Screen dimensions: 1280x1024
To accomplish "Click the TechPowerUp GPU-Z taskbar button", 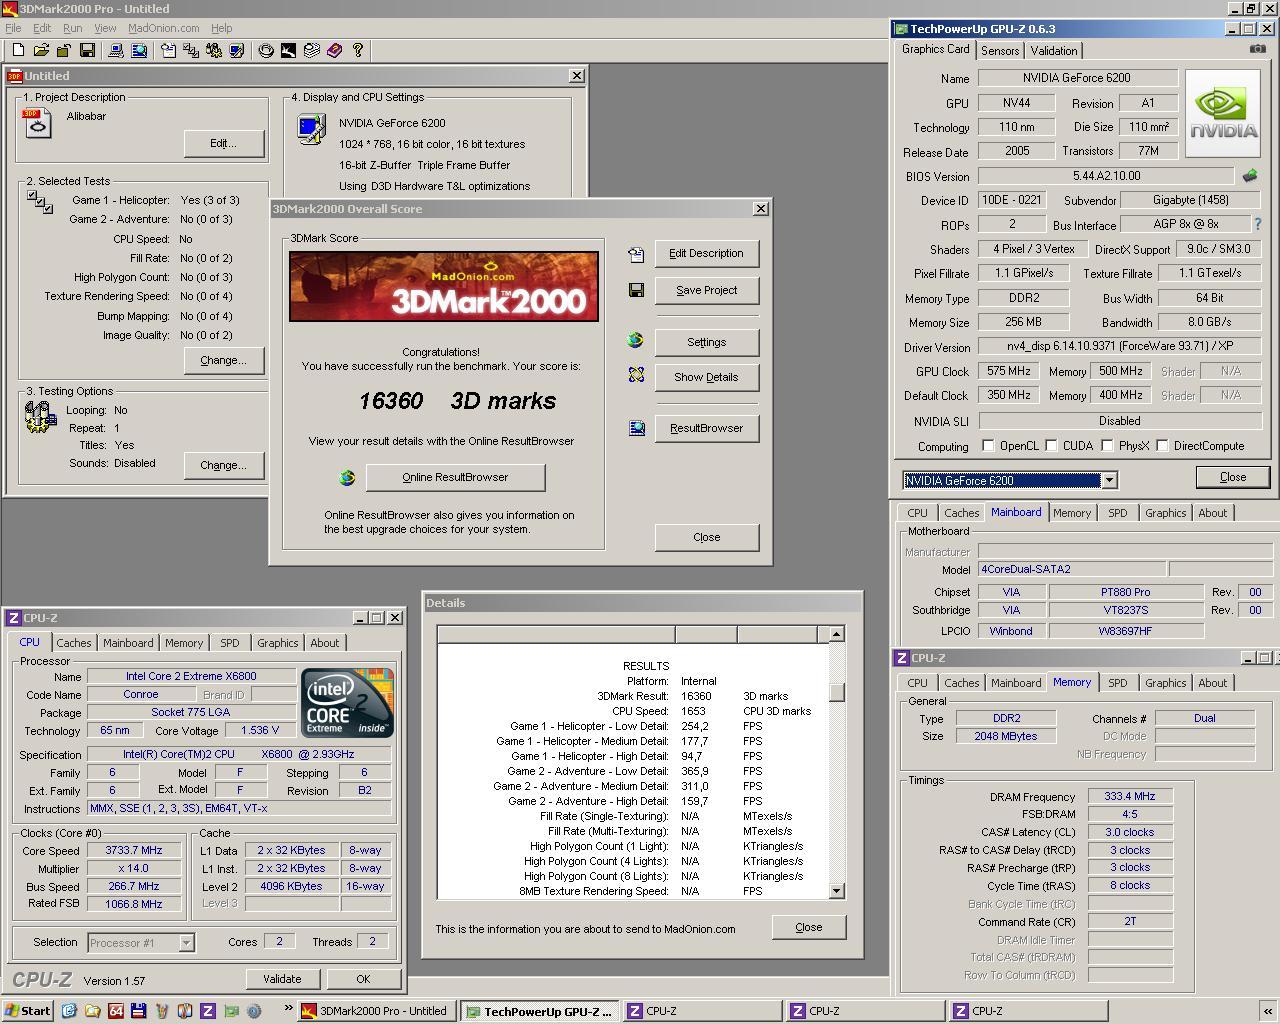I will [x=539, y=1011].
